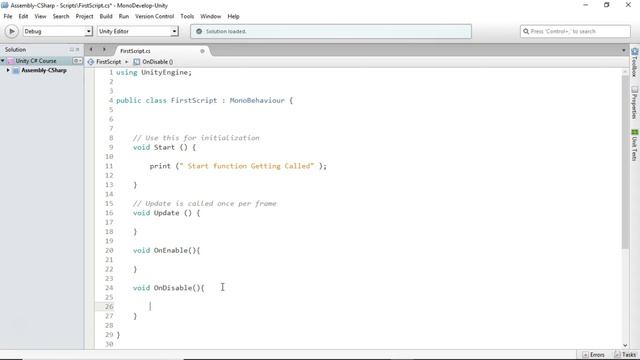Navigate back with left arrow icon
This screenshot has height=360, width=640.
(x=91, y=50)
